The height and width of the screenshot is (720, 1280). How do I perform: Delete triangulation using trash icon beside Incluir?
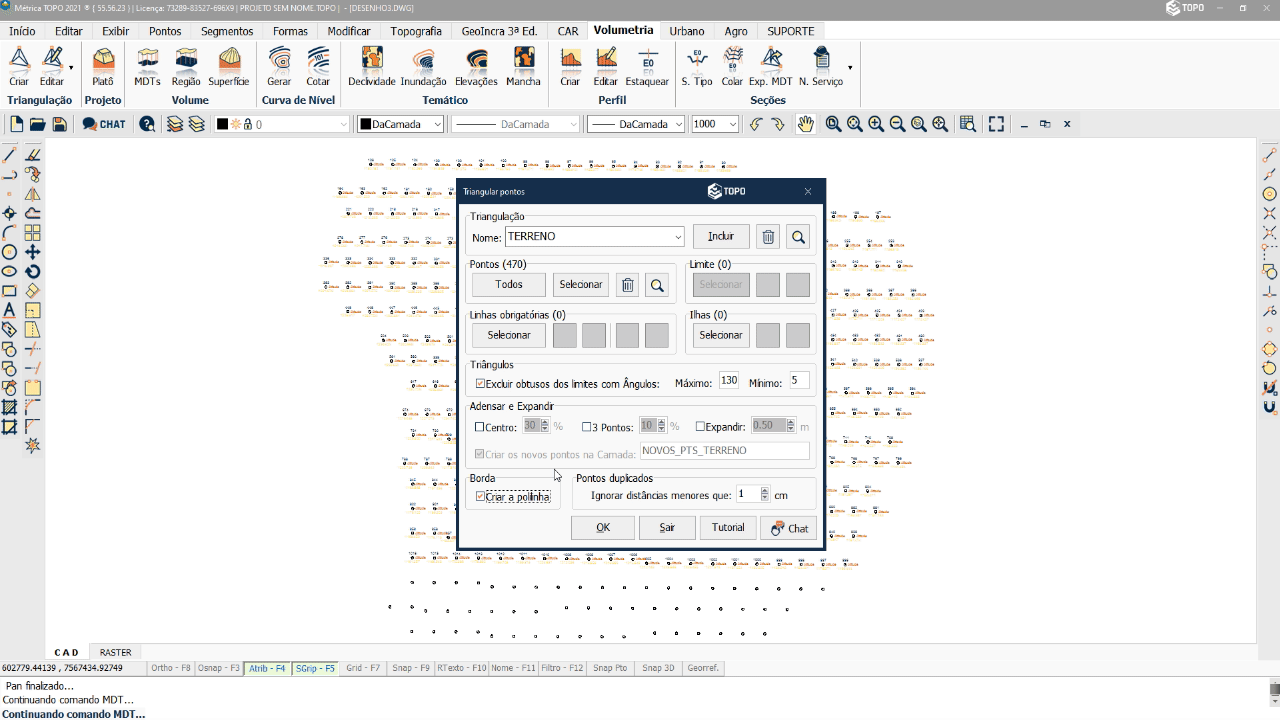point(768,237)
